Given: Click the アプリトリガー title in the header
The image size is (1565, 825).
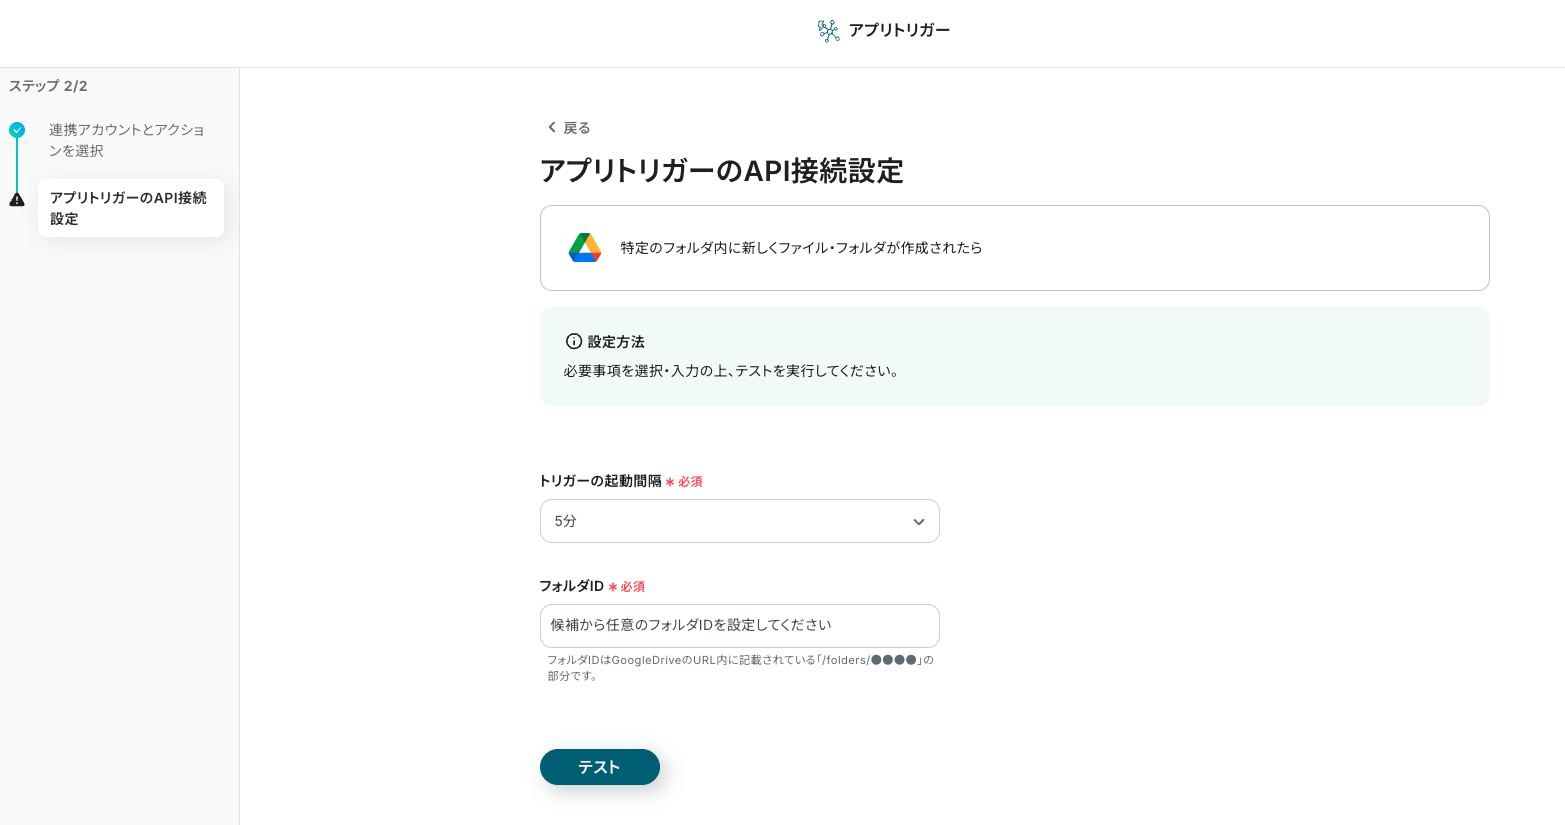Looking at the screenshot, I should click(x=899, y=30).
